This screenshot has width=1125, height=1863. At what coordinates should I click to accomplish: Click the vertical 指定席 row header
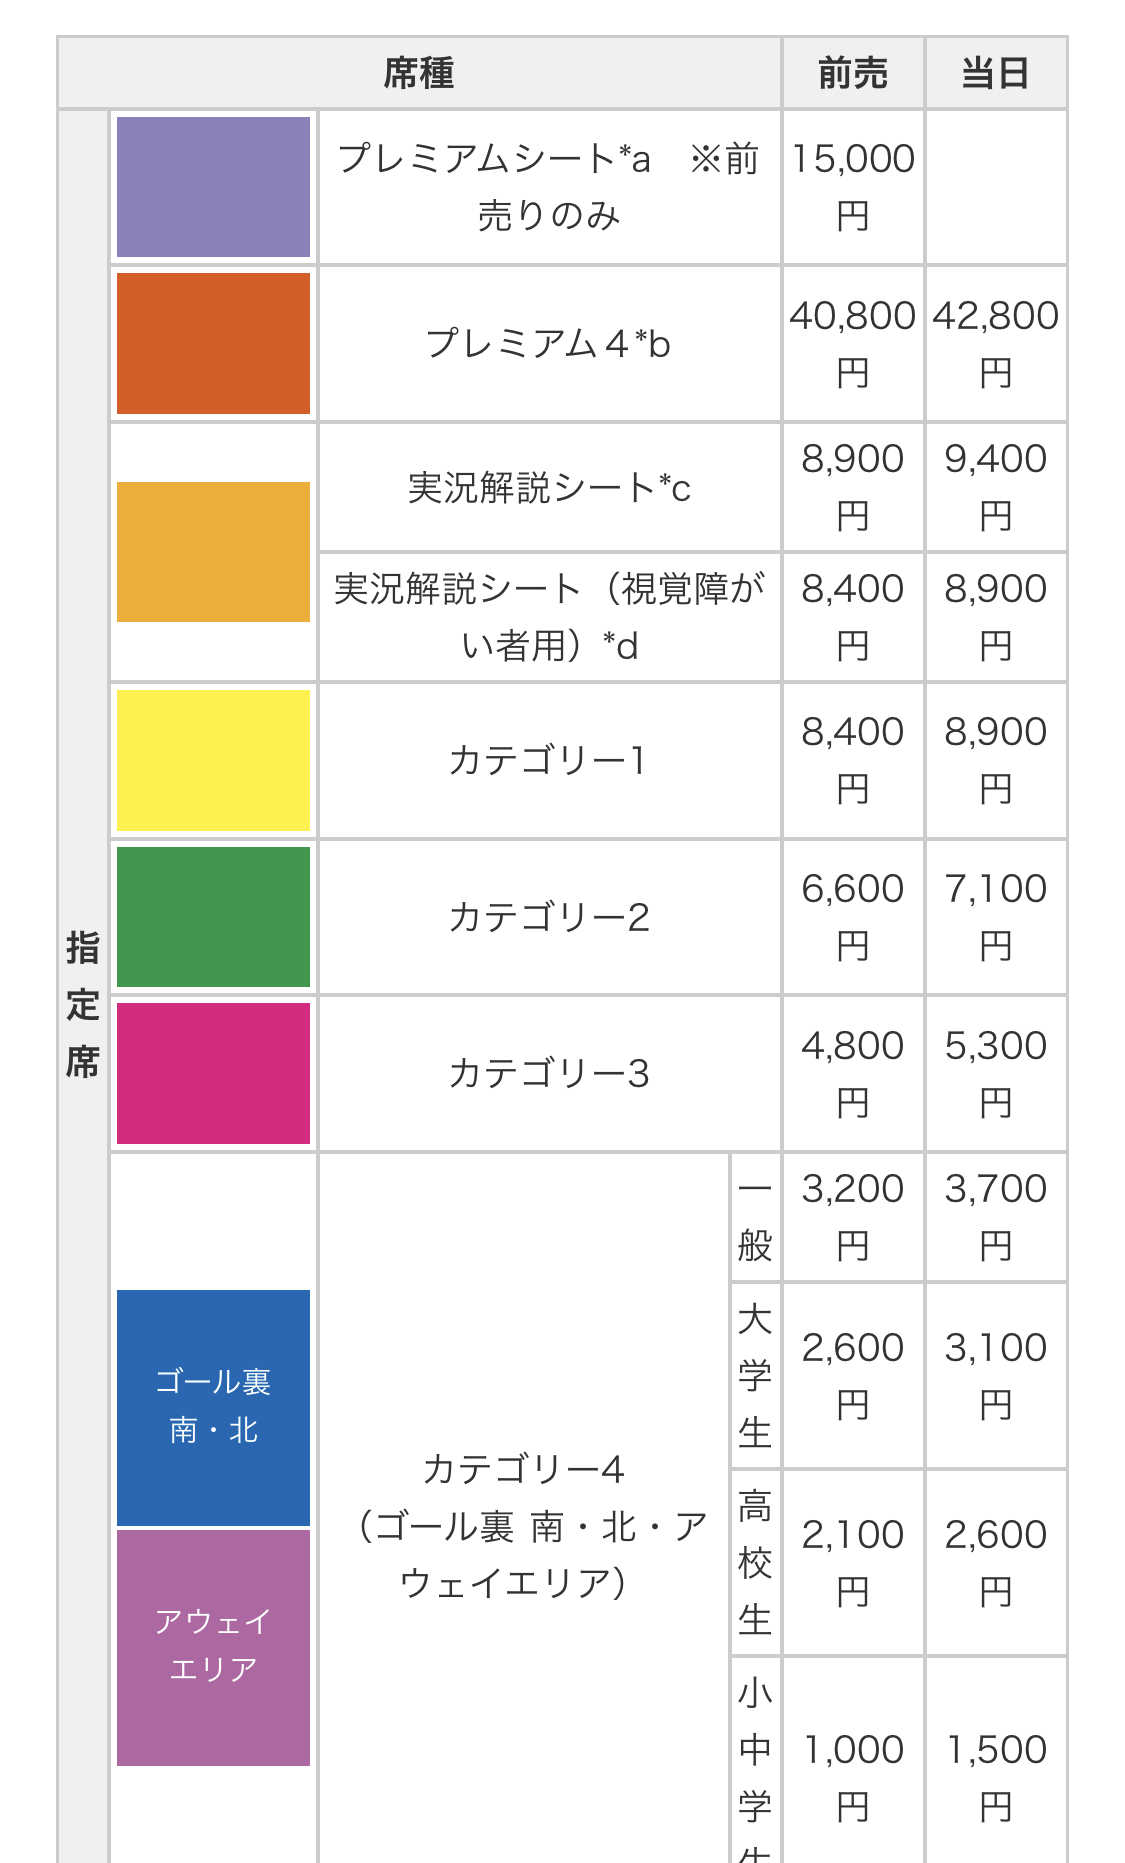tap(83, 1003)
